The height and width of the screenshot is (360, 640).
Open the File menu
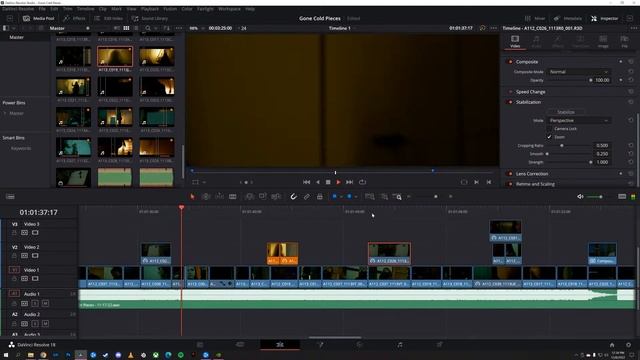[x=42, y=9]
